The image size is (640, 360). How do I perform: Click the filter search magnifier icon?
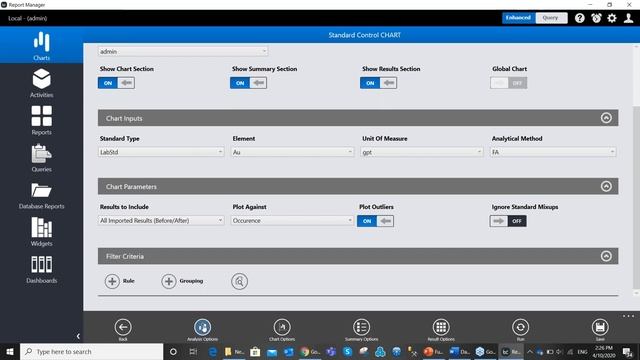[239, 281]
